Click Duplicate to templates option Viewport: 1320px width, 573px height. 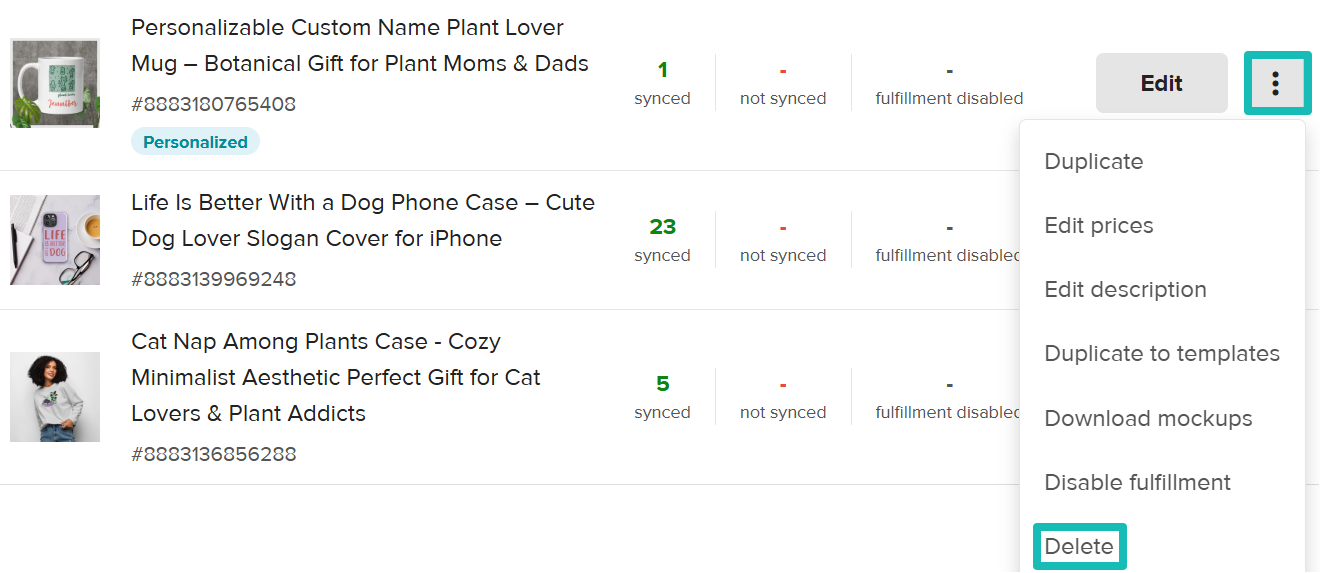(x=1161, y=354)
